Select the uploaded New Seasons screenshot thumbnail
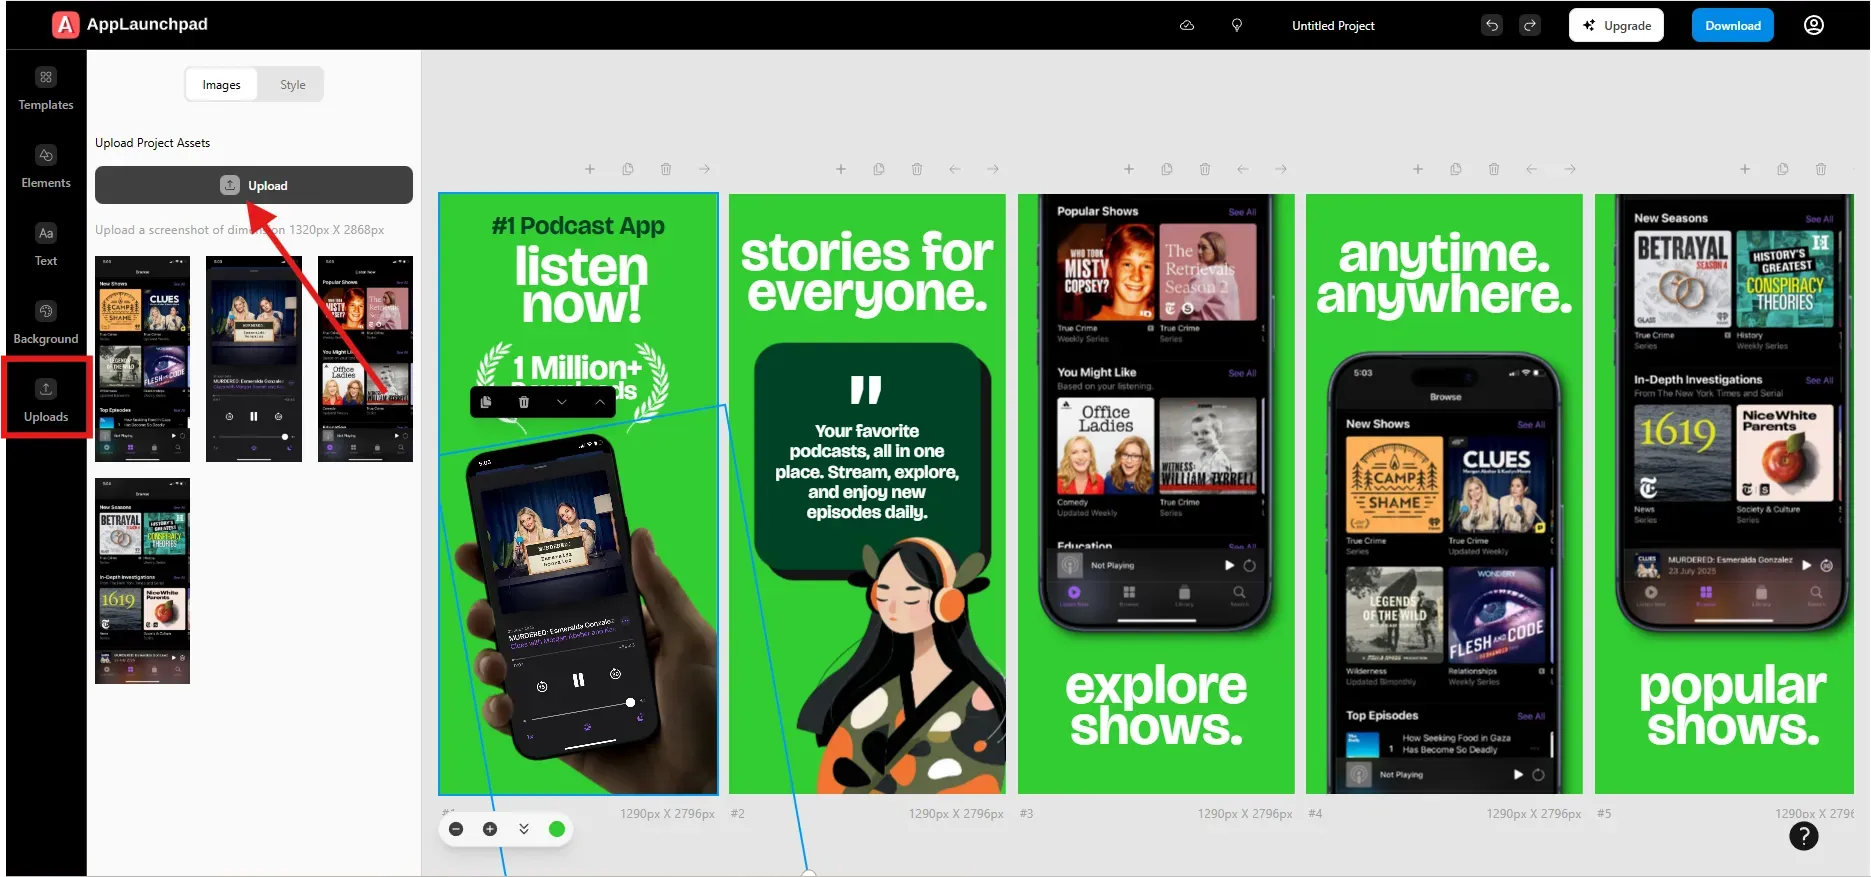Screen dimensions: 1871x877 pos(142,581)
